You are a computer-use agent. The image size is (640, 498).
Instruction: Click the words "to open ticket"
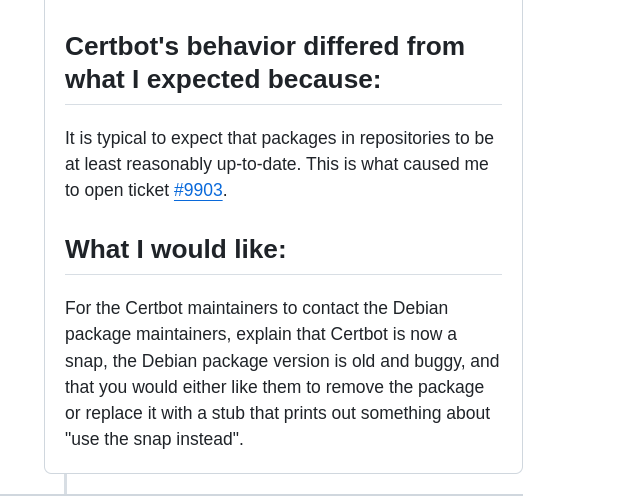[x=117, y=190]
